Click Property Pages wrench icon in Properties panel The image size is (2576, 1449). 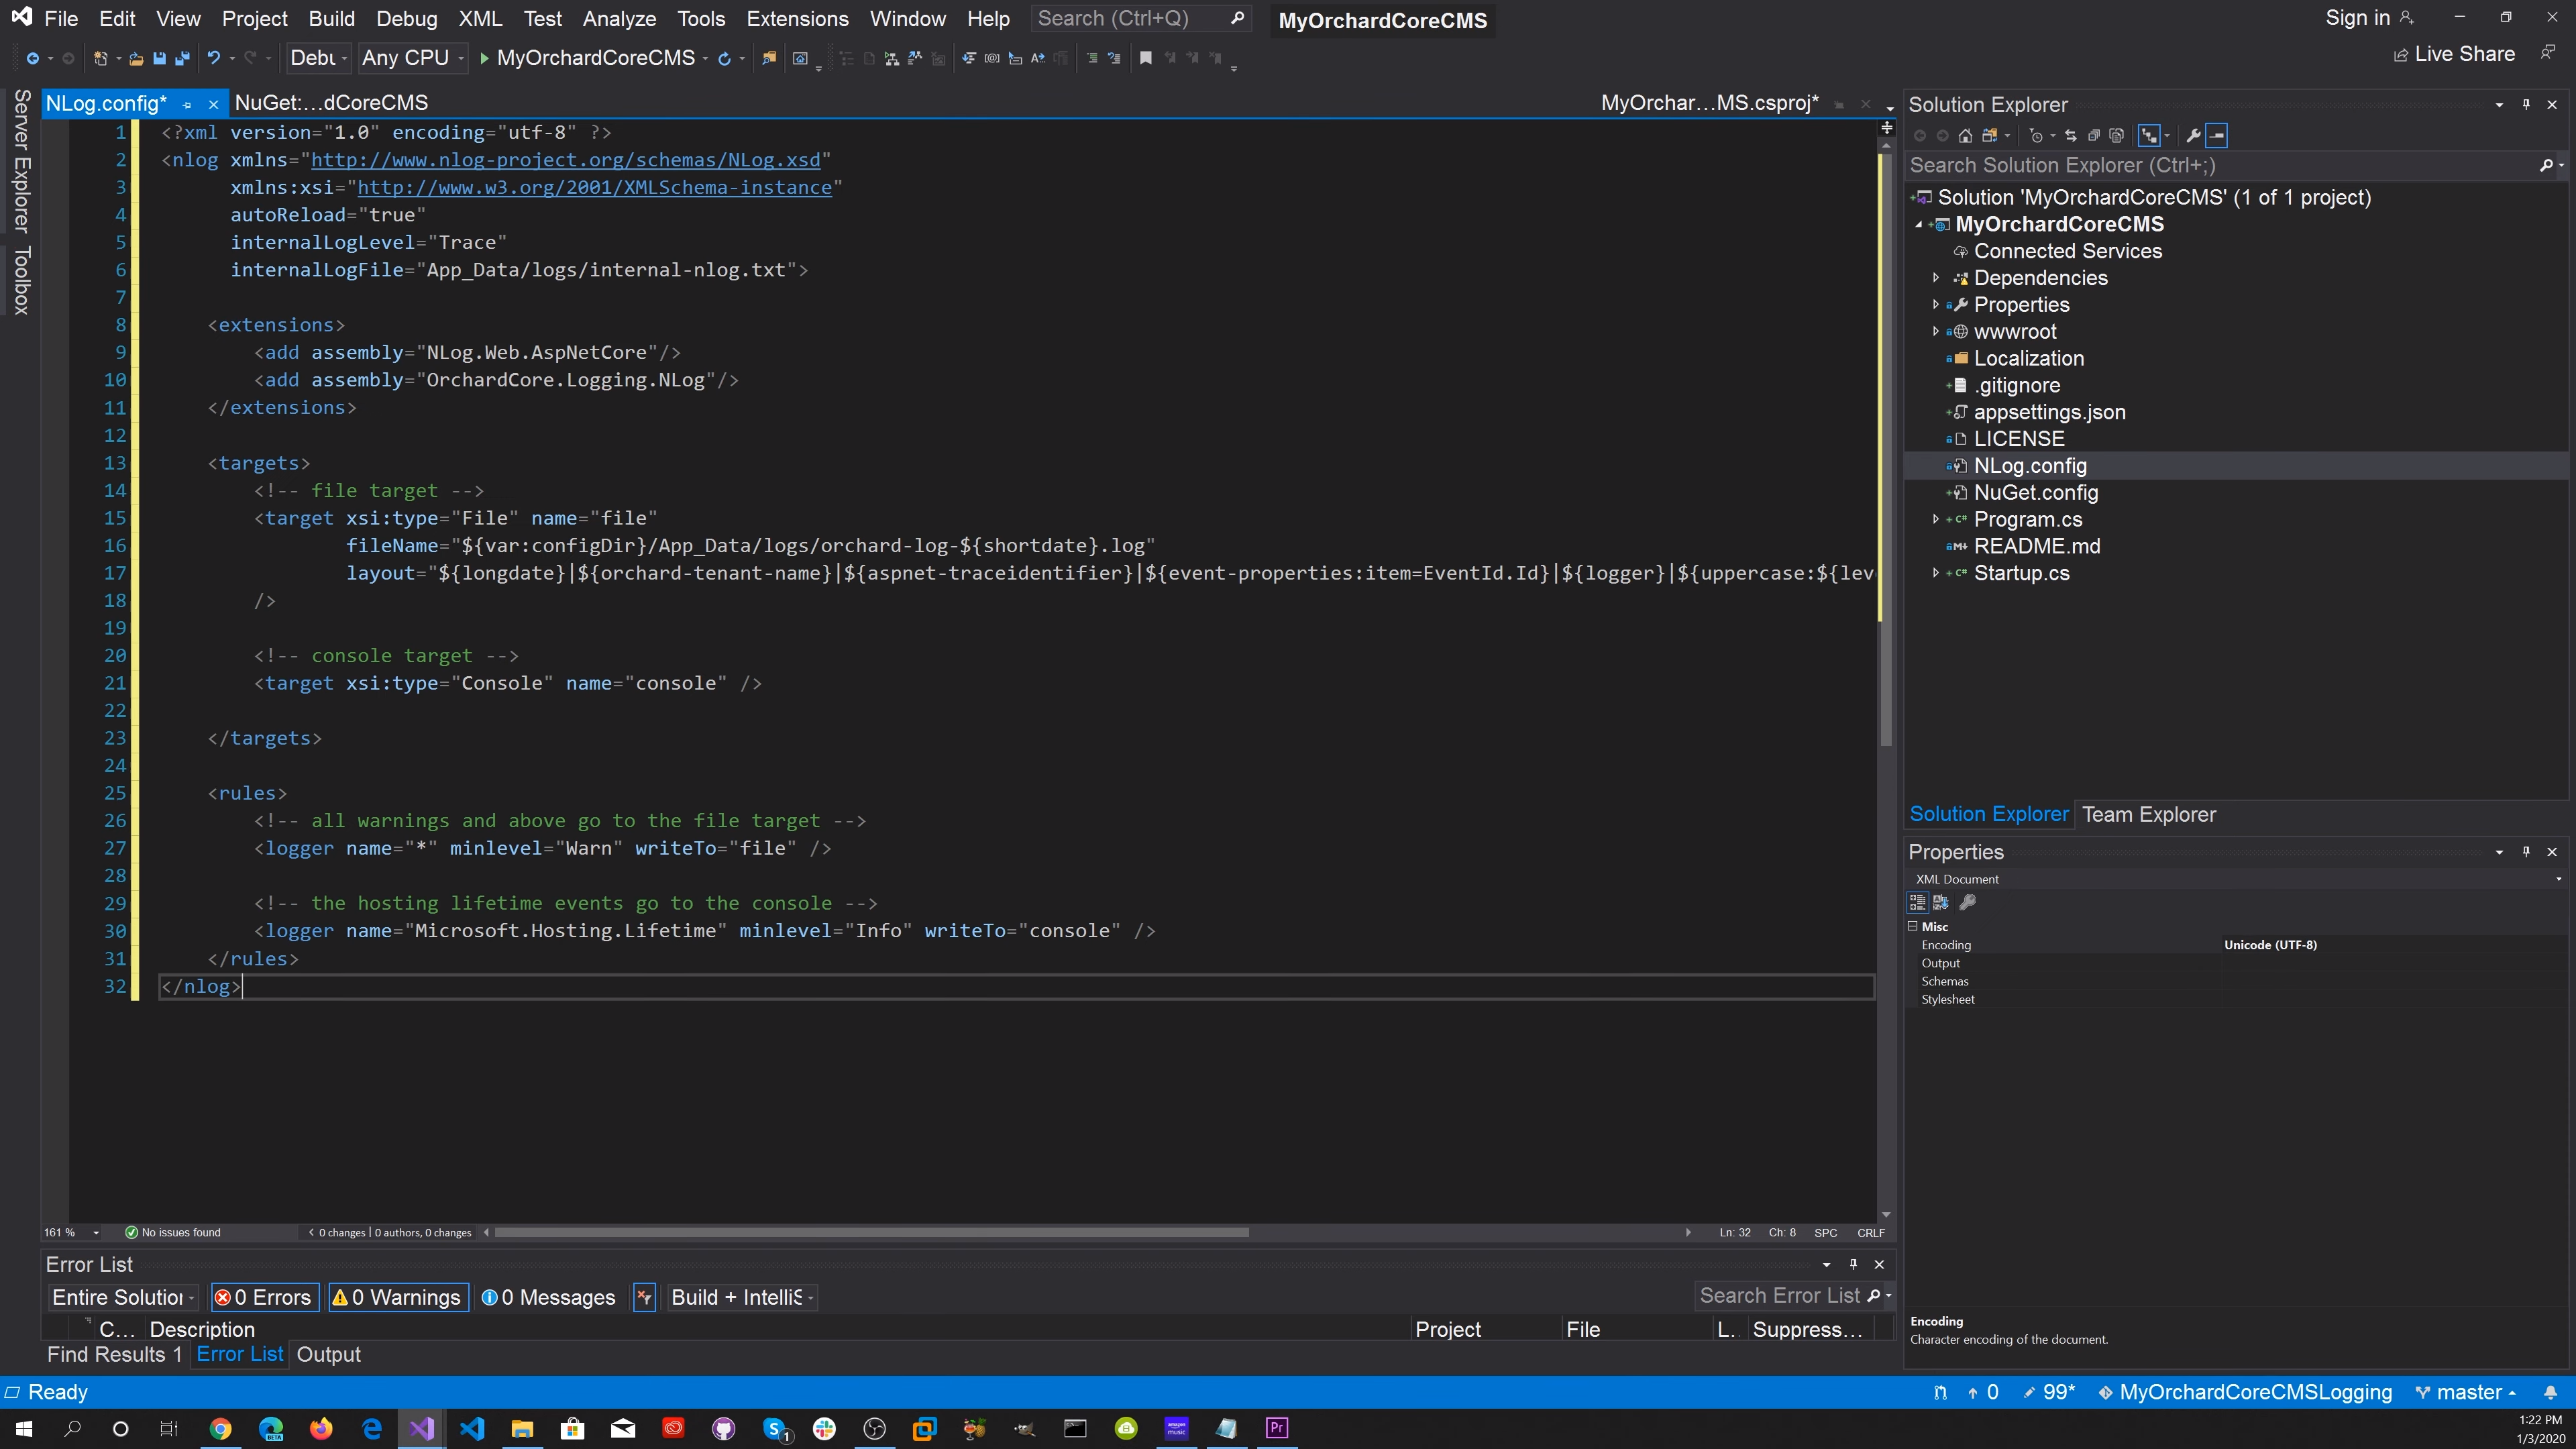[x=1967, y=902]
